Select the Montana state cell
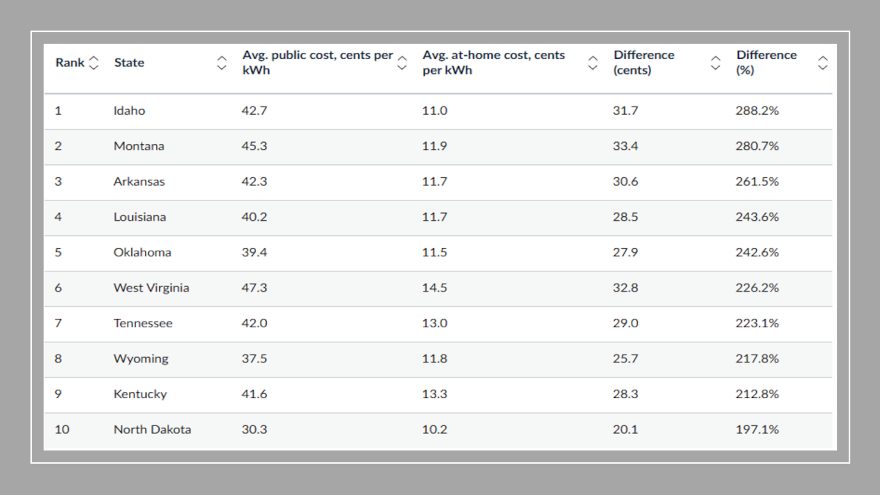880x495 pixels. [x=139, y=146]
